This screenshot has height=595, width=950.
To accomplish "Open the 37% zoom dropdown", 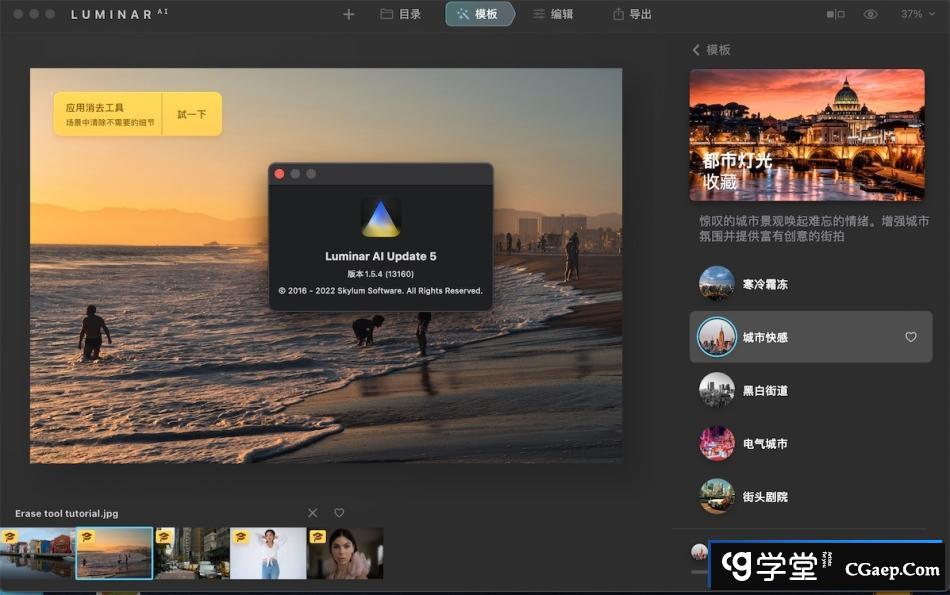I will [x=917, y=14].
